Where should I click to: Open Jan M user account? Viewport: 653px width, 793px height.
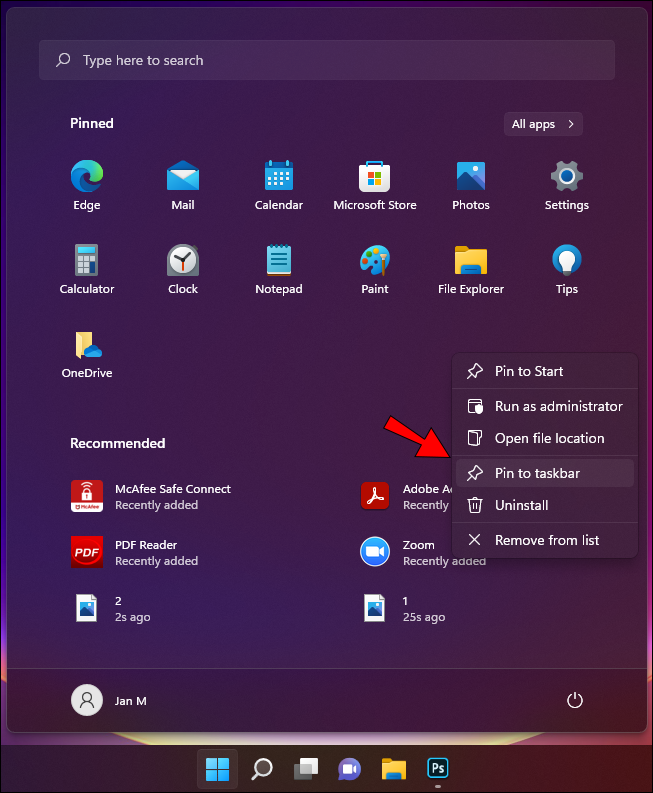tap(109, 700)
